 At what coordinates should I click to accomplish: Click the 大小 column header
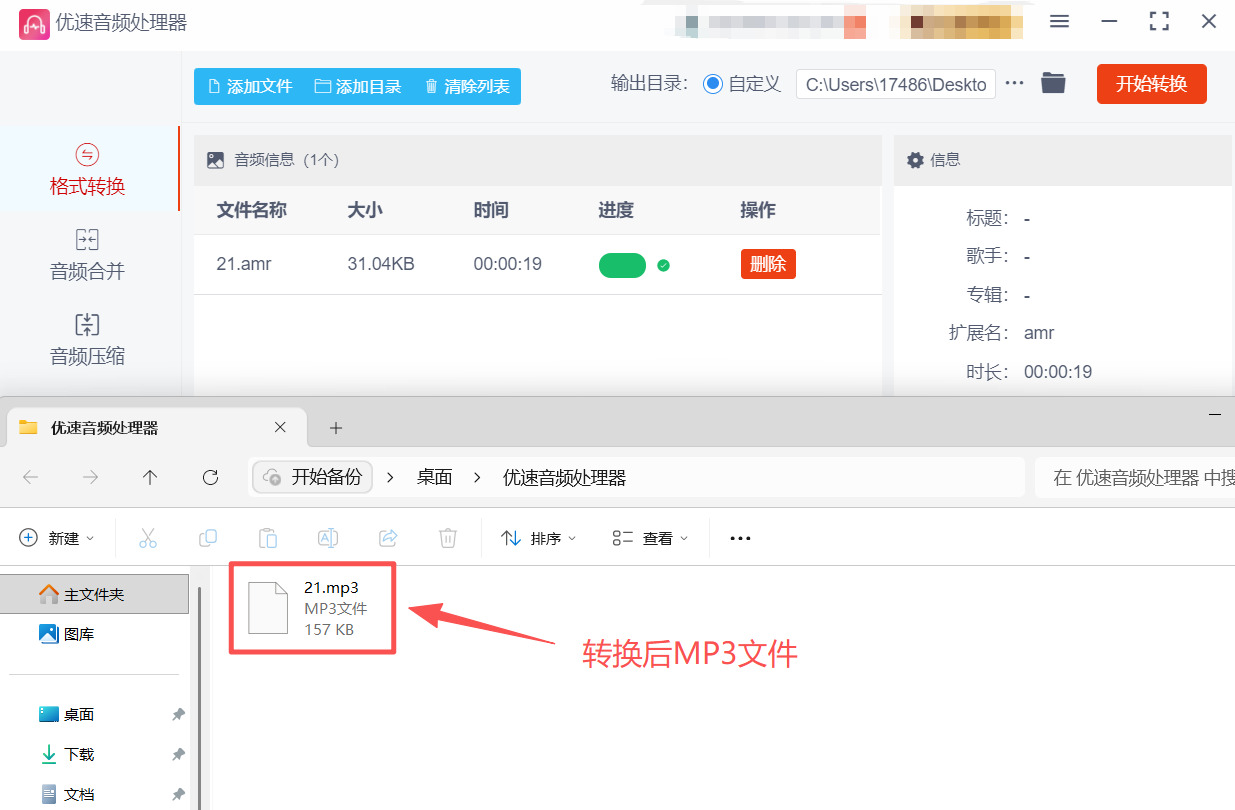tap(365, 210)
